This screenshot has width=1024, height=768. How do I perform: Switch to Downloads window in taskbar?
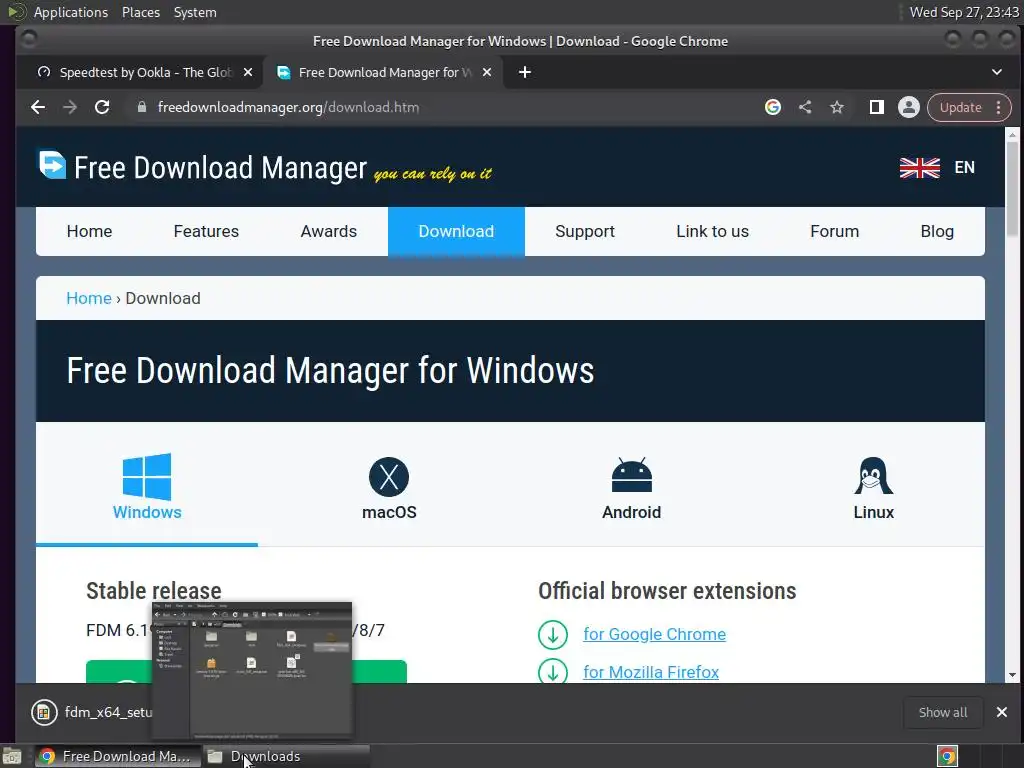tap(286, 756)
